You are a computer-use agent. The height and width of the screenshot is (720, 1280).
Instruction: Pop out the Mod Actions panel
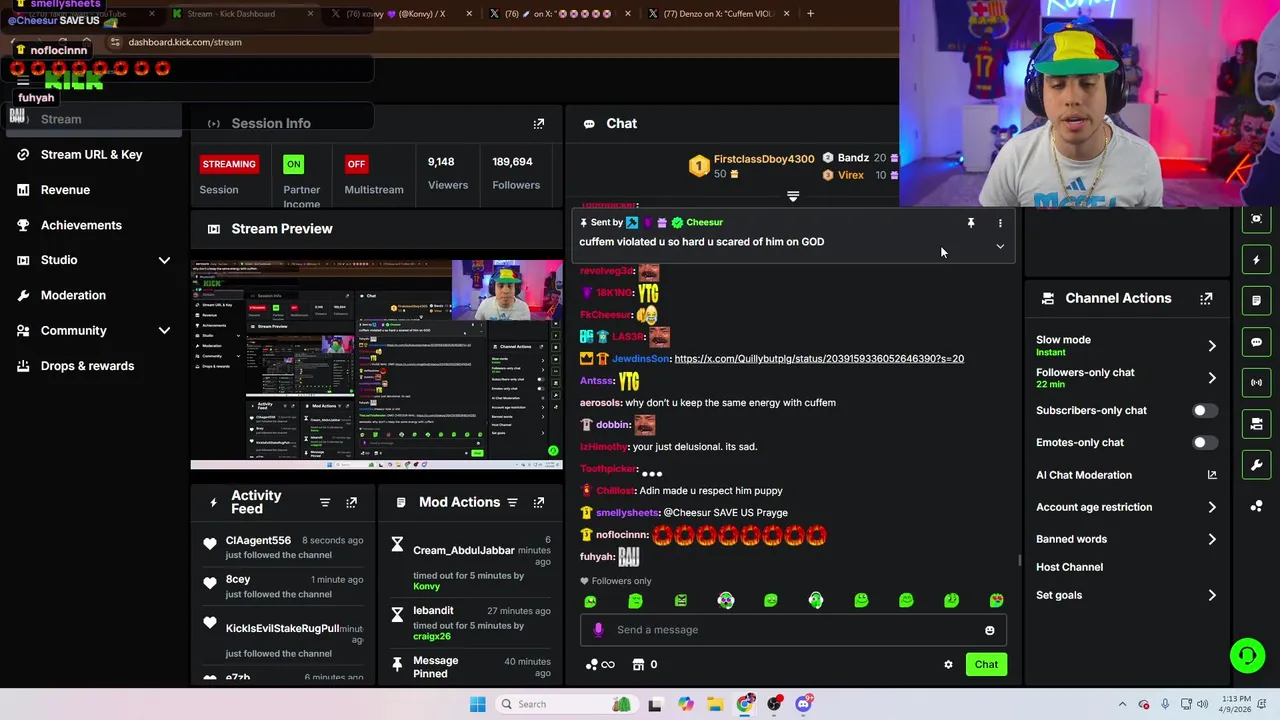[539, 502]
